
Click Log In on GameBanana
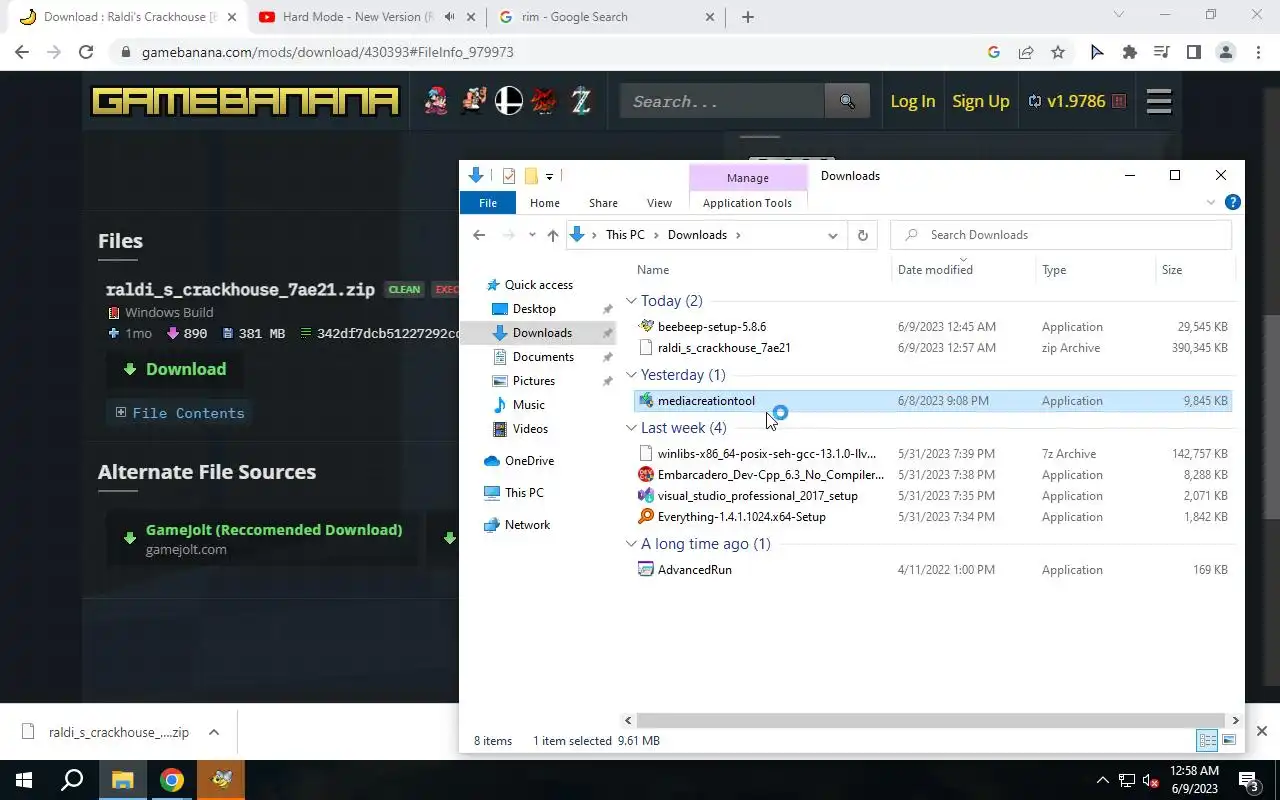coord(912,101)
